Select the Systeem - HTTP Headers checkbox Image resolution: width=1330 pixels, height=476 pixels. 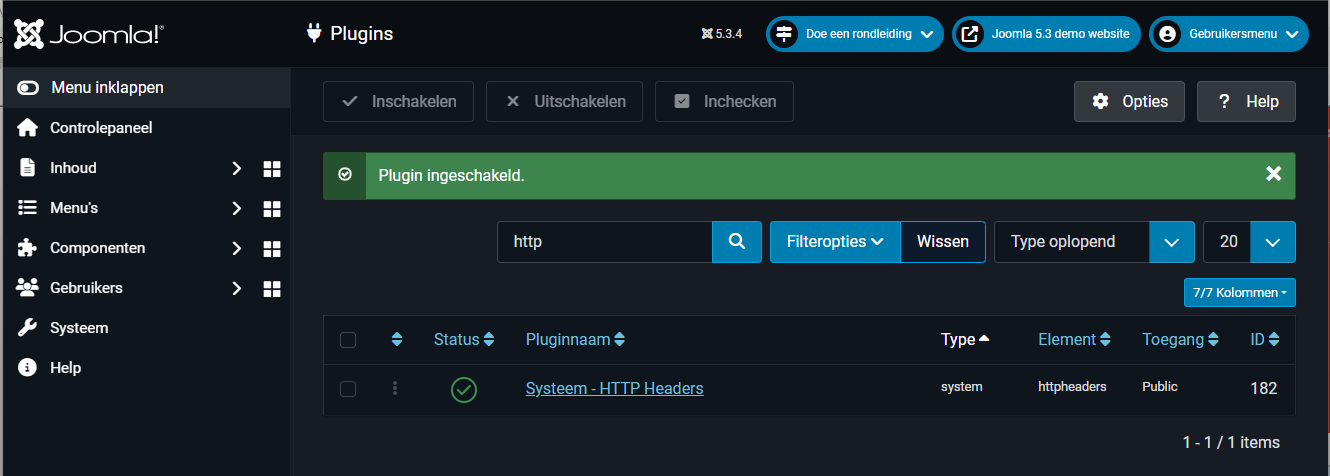click(x=348, y=389)
